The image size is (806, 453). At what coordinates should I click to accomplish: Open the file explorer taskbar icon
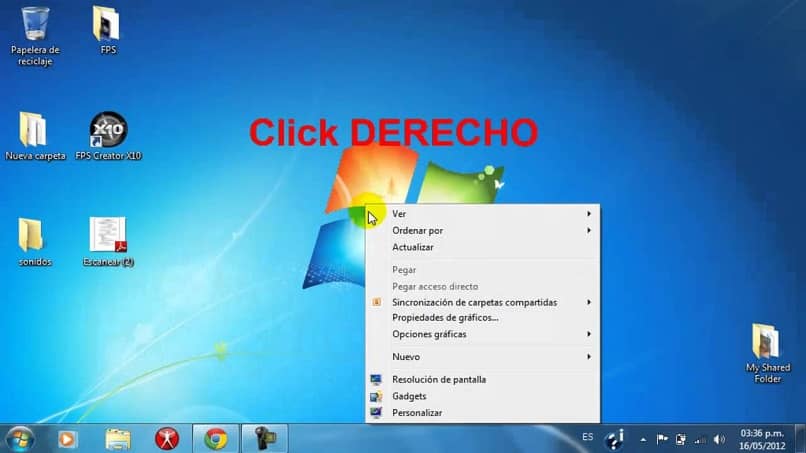tap(118, 439)
